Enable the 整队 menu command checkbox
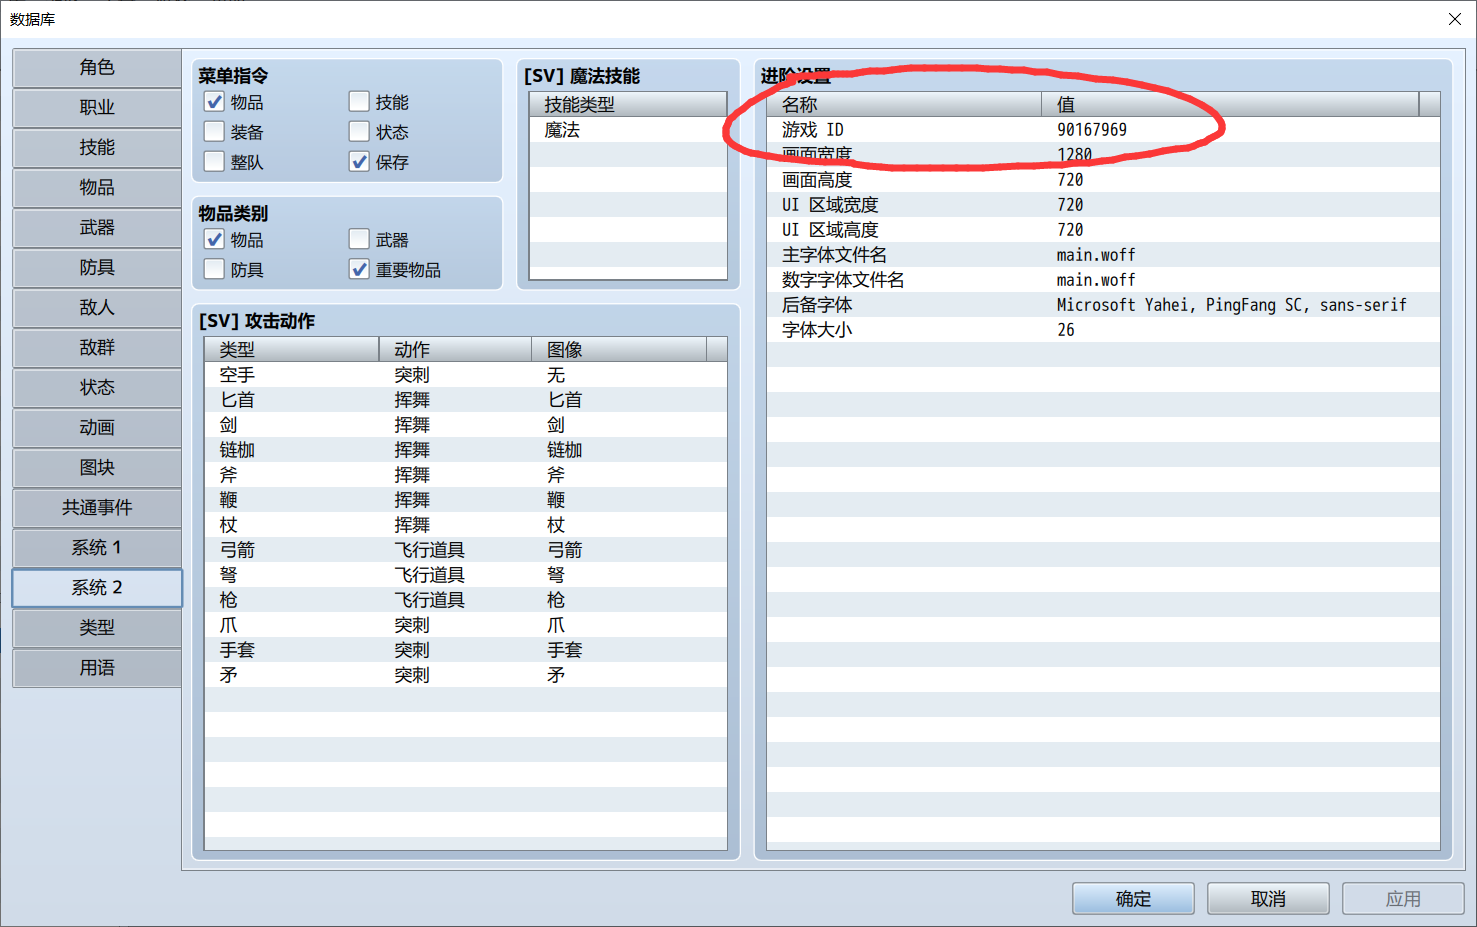Screen dimensions: 1477x927 point(214,162)
